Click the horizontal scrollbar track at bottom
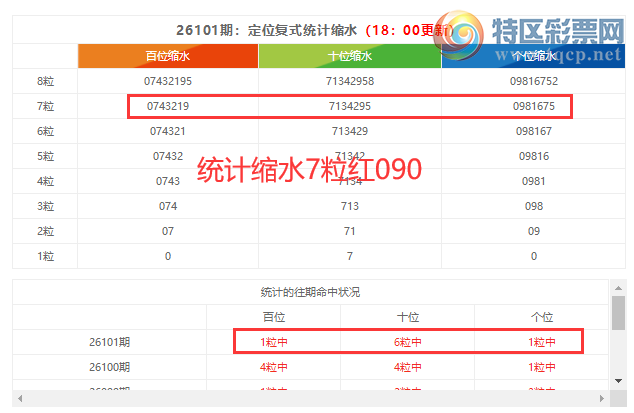 (310, 399)
